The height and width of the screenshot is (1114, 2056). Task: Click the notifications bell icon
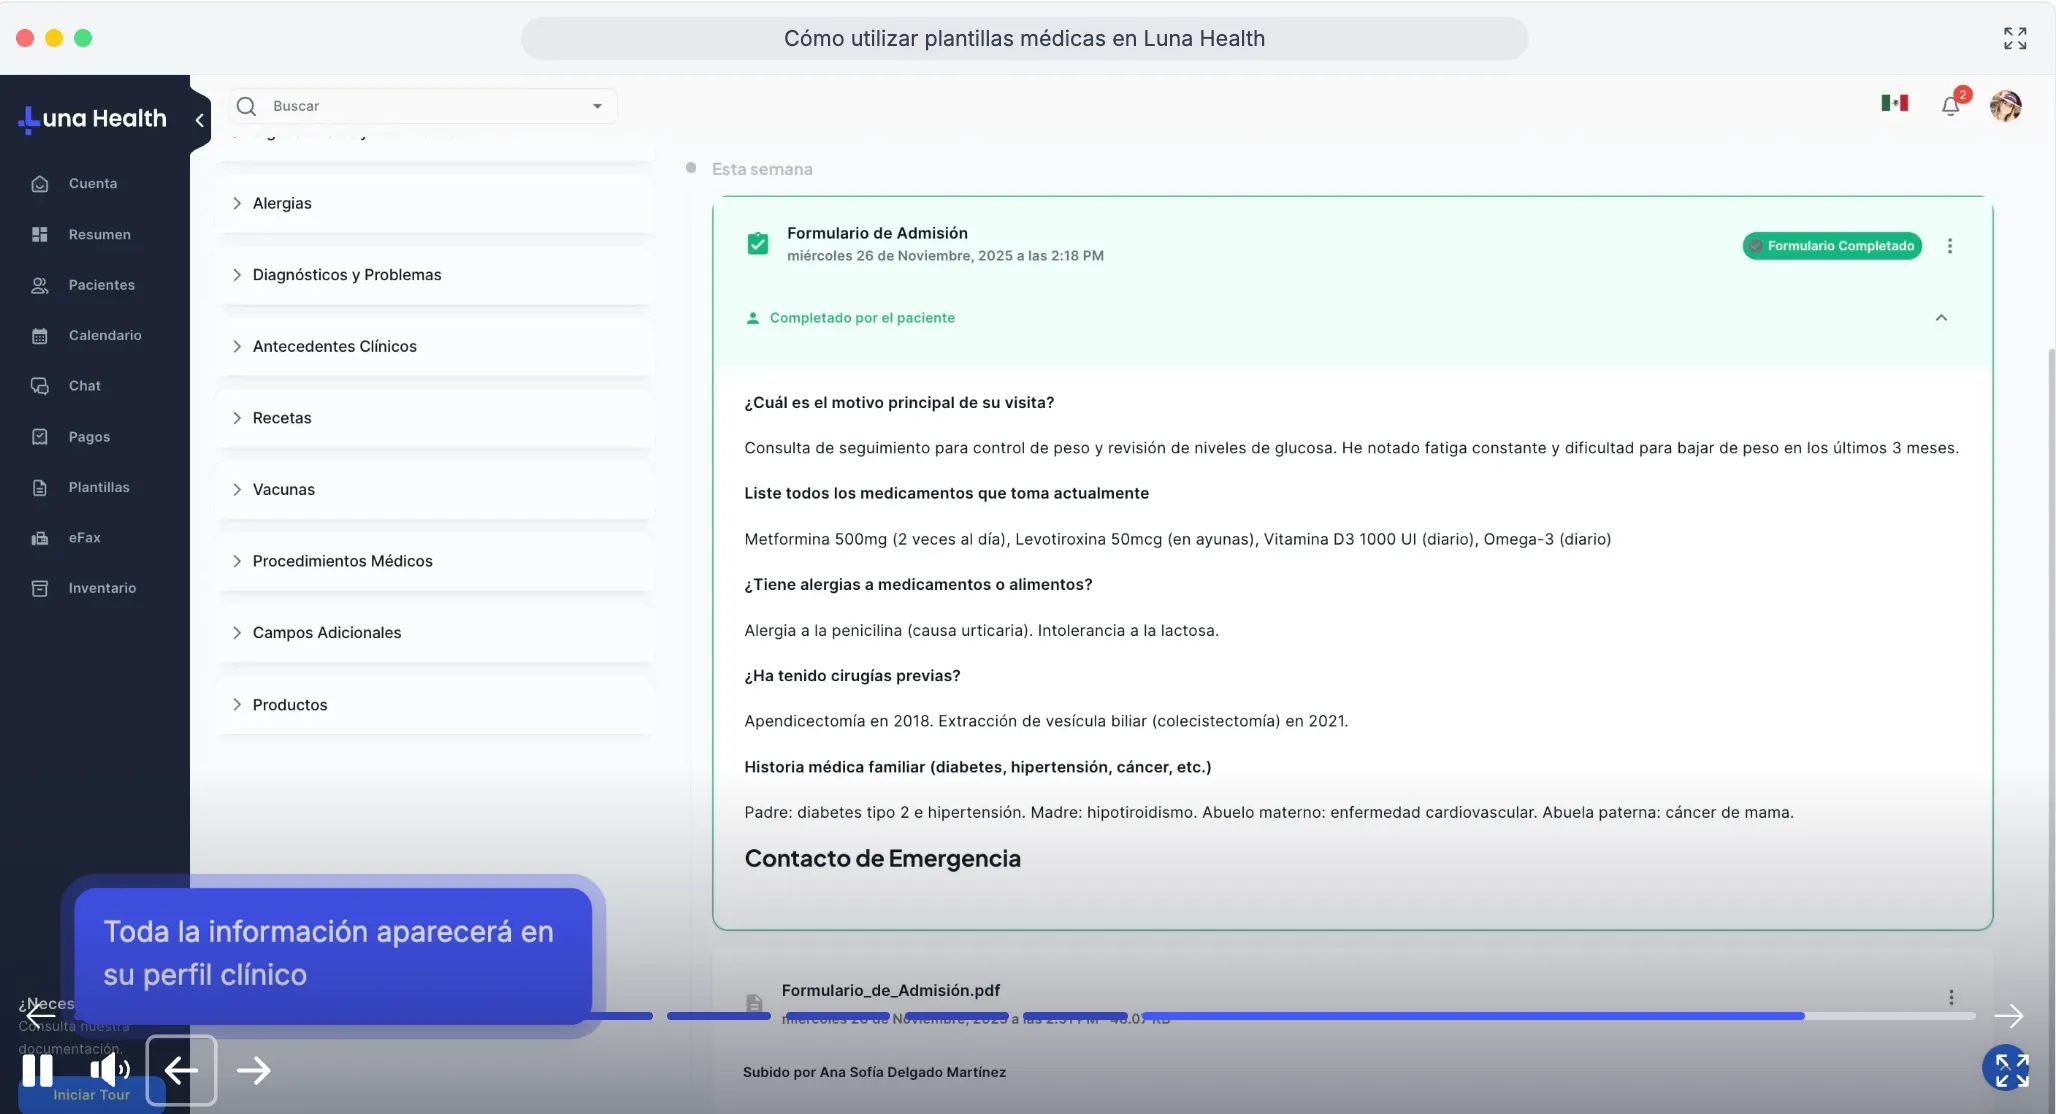click(x=1952, y=105)
